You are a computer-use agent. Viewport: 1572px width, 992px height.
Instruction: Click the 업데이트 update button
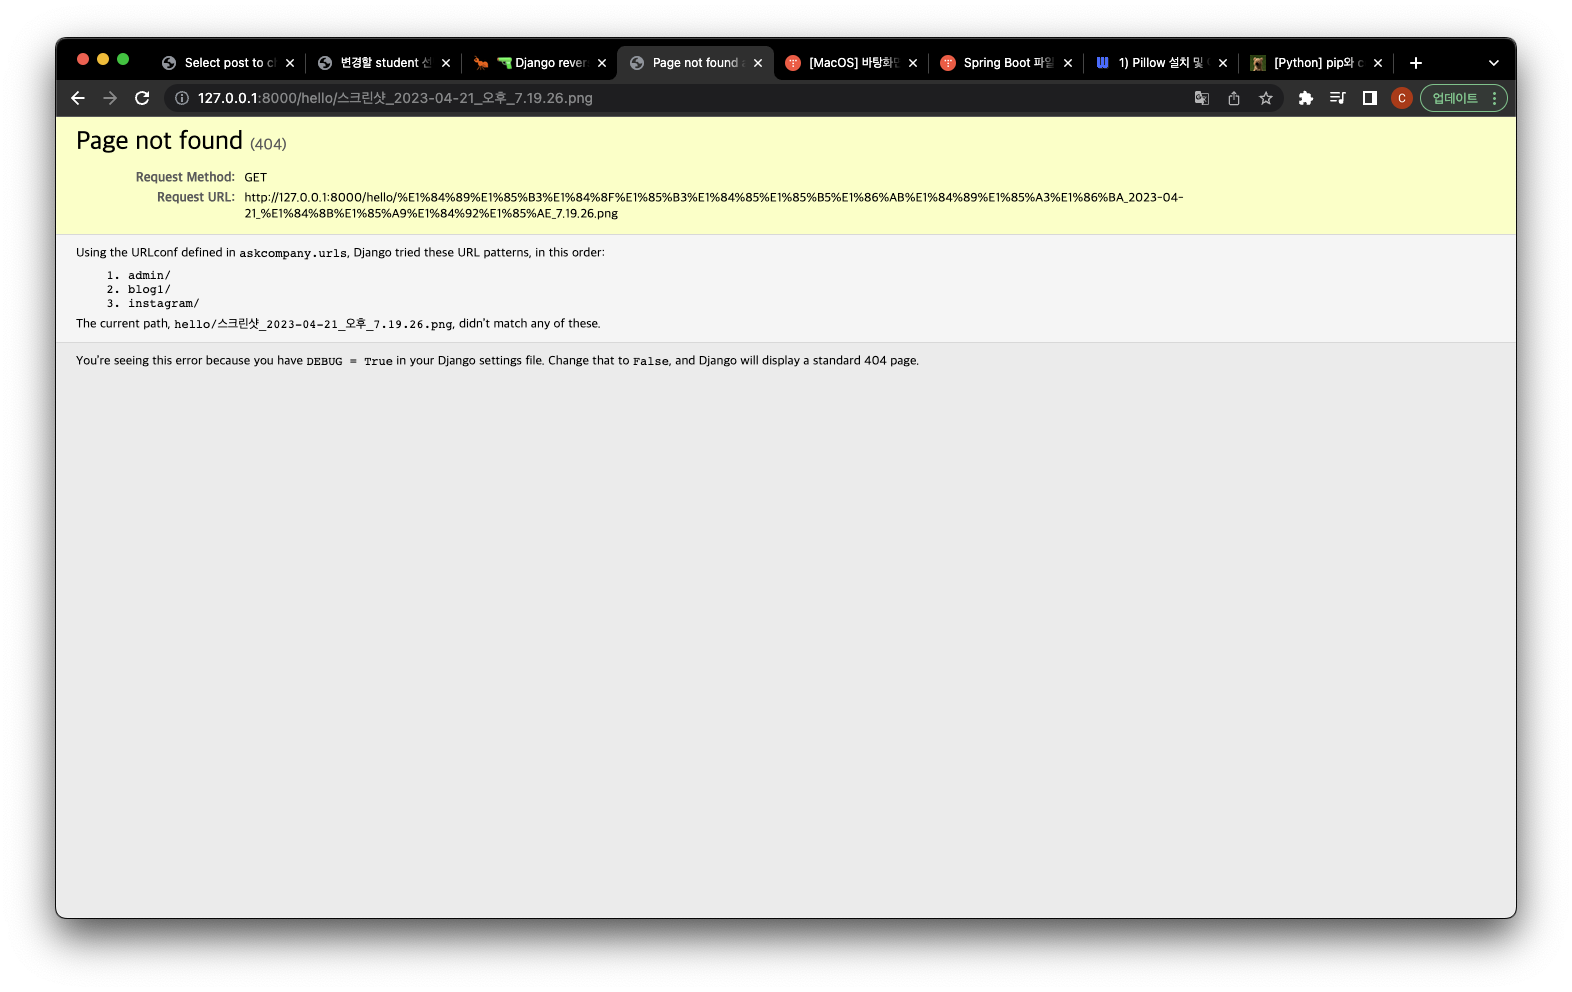pyautogui.click(x=1454, y=98)
